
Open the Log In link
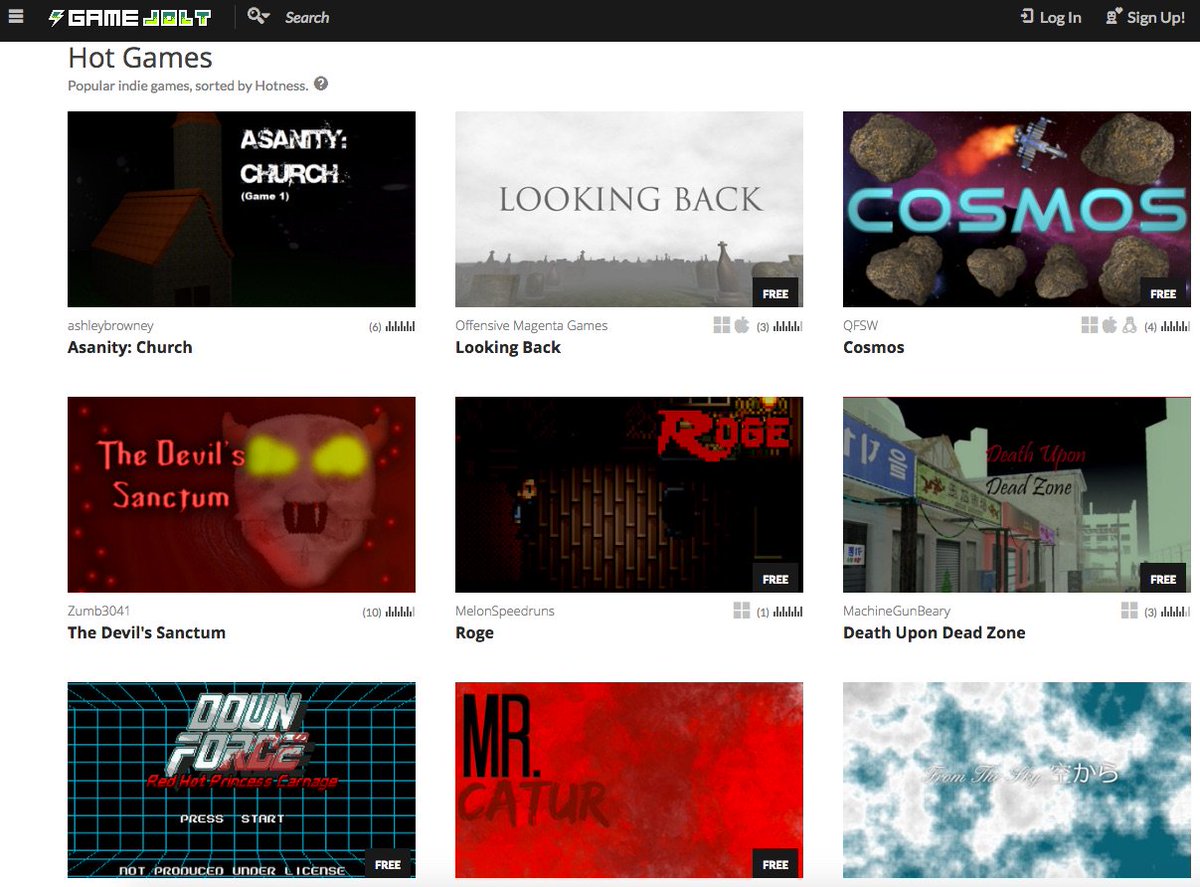(x=1051, y=17)
